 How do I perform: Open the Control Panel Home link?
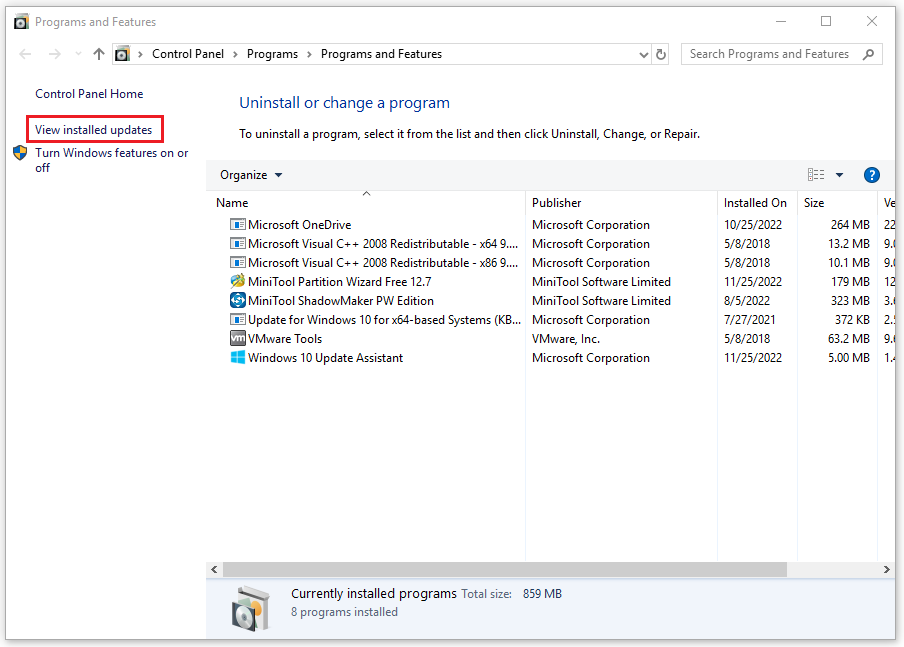tap(89, 94)
